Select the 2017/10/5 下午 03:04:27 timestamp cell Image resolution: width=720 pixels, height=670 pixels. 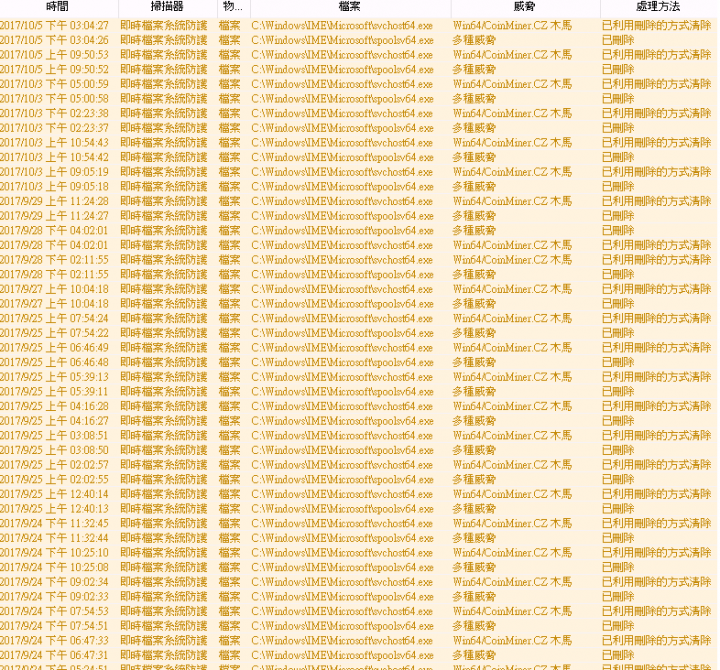tap(54, 26)
